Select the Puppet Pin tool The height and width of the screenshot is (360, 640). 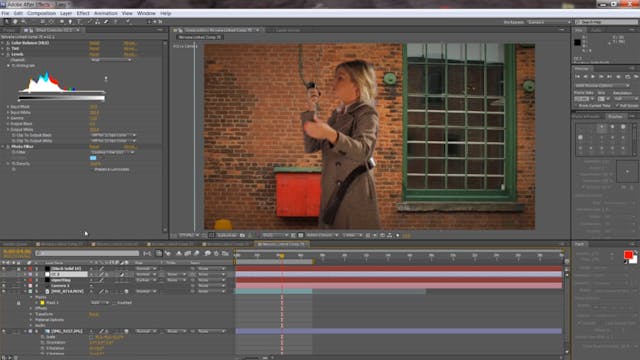[128, 22]
